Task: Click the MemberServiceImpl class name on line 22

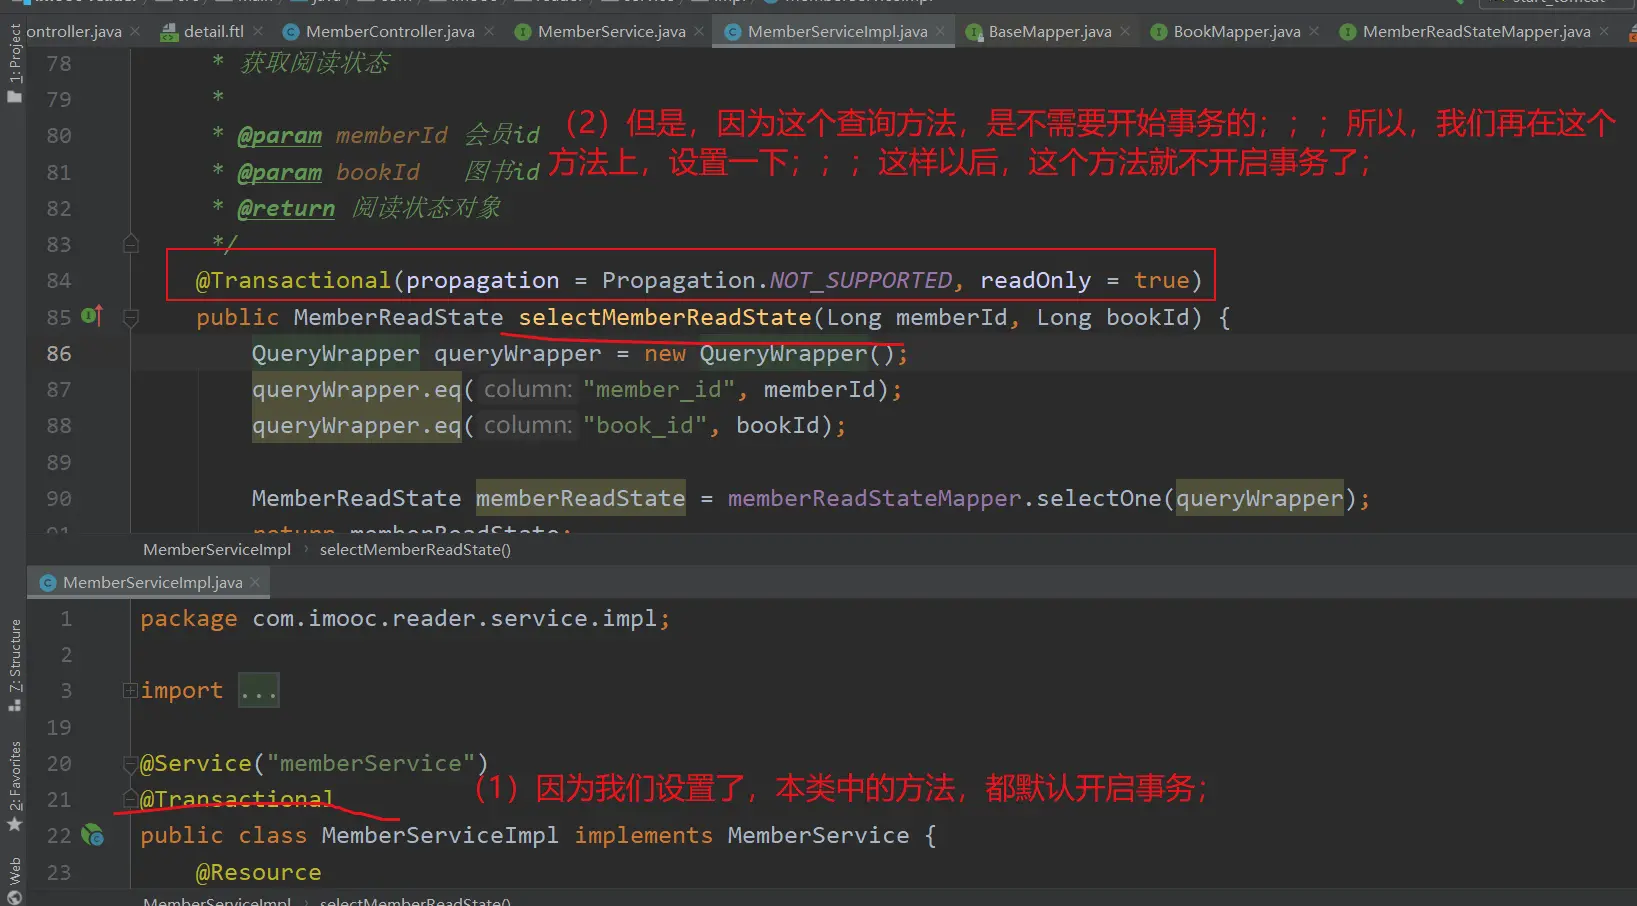Action: [x=440, y=836]
